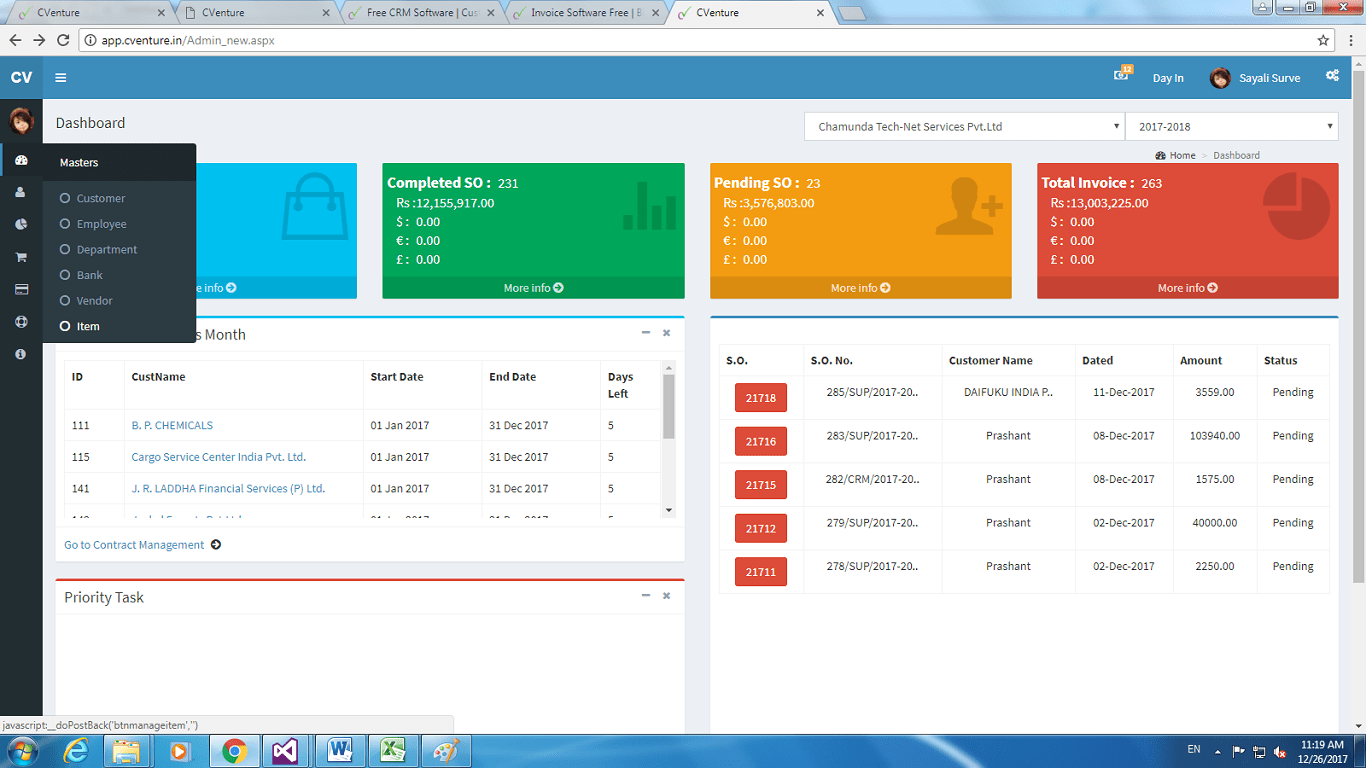Launch Excel from the Windows taskbar

[393, 750]
